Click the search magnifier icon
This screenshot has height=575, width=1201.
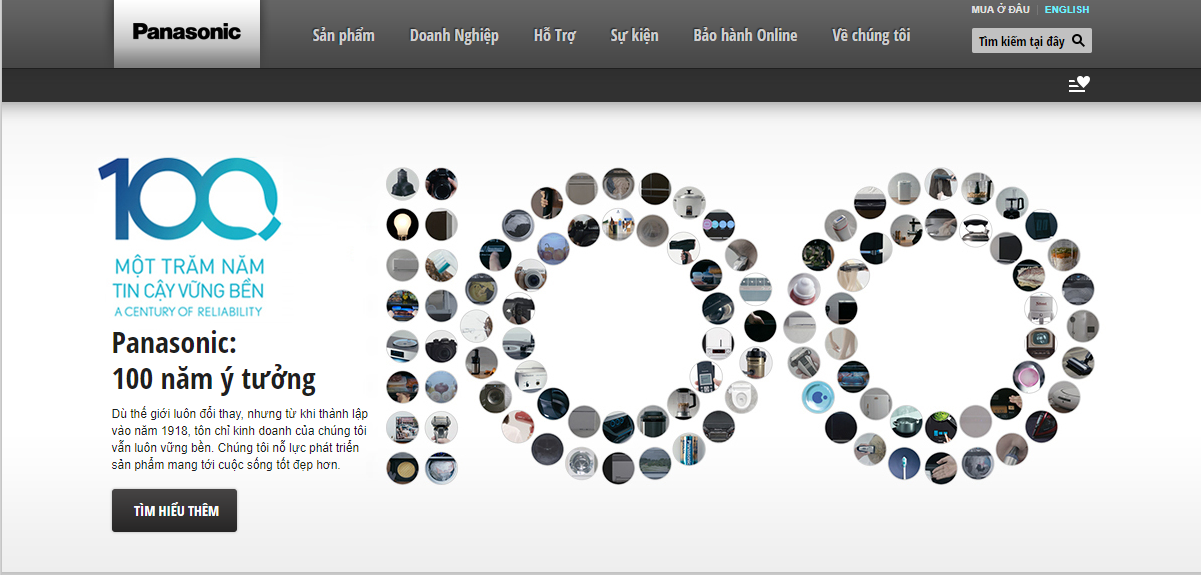coord(1078,41)
